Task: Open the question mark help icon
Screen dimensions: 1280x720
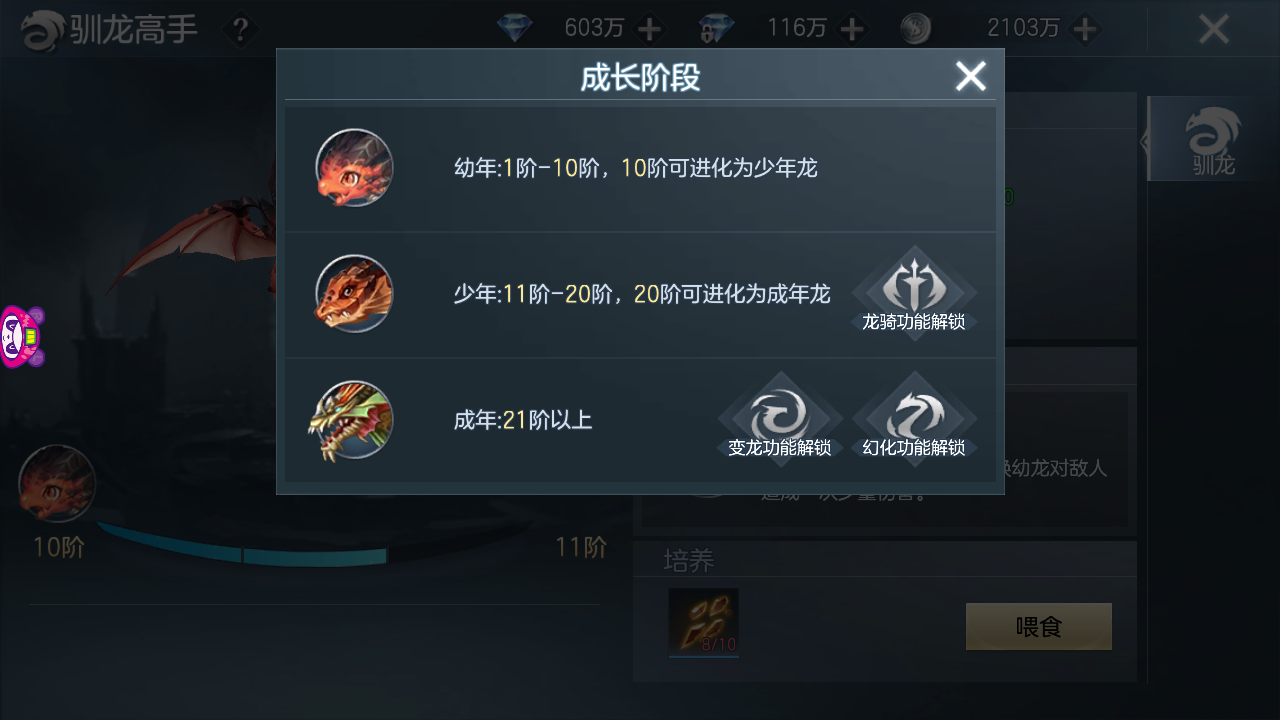Action: tap(240, 29)
